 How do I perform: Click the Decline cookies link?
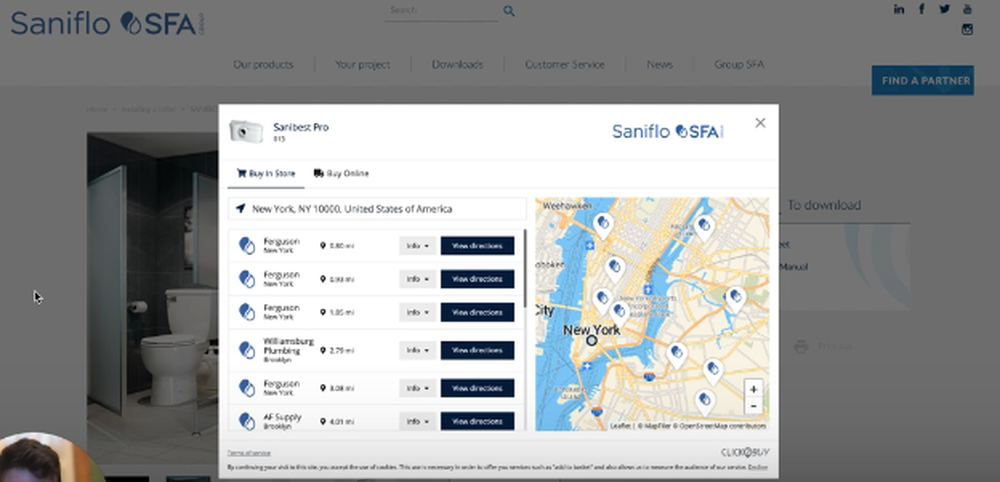pyautogui.click(x=758, y=467)
